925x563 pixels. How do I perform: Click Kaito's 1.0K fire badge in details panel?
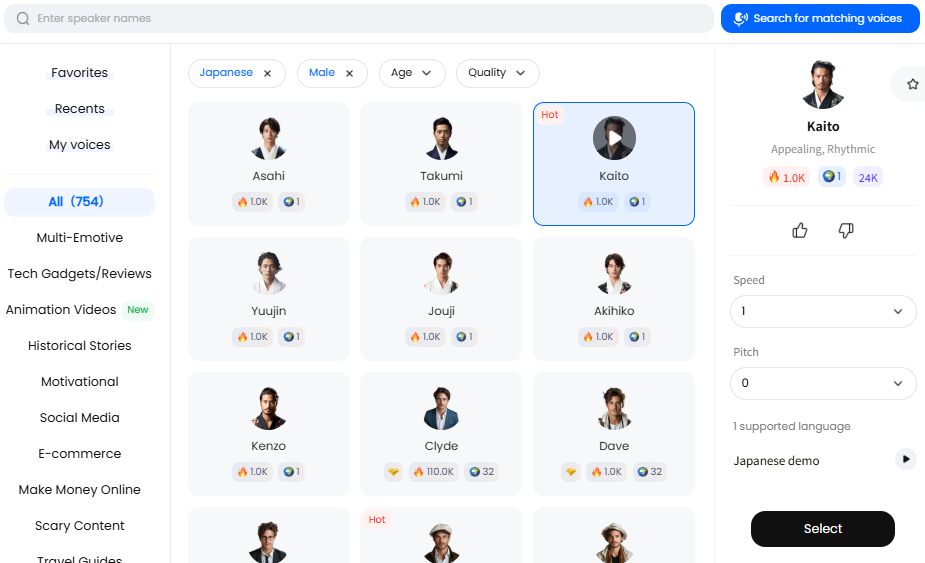click(x=787, y=178)
